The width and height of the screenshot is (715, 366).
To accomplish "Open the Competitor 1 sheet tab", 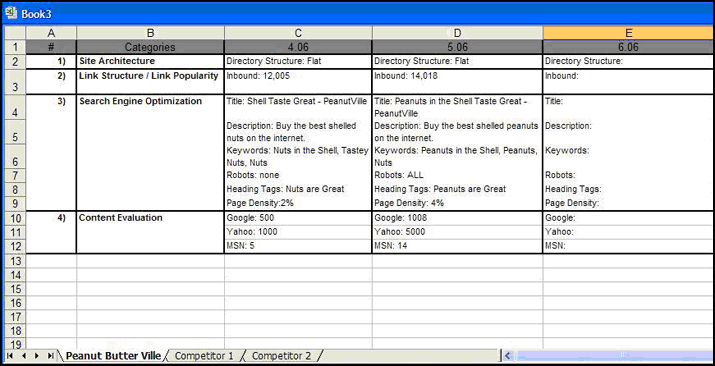I will point(204,356).
